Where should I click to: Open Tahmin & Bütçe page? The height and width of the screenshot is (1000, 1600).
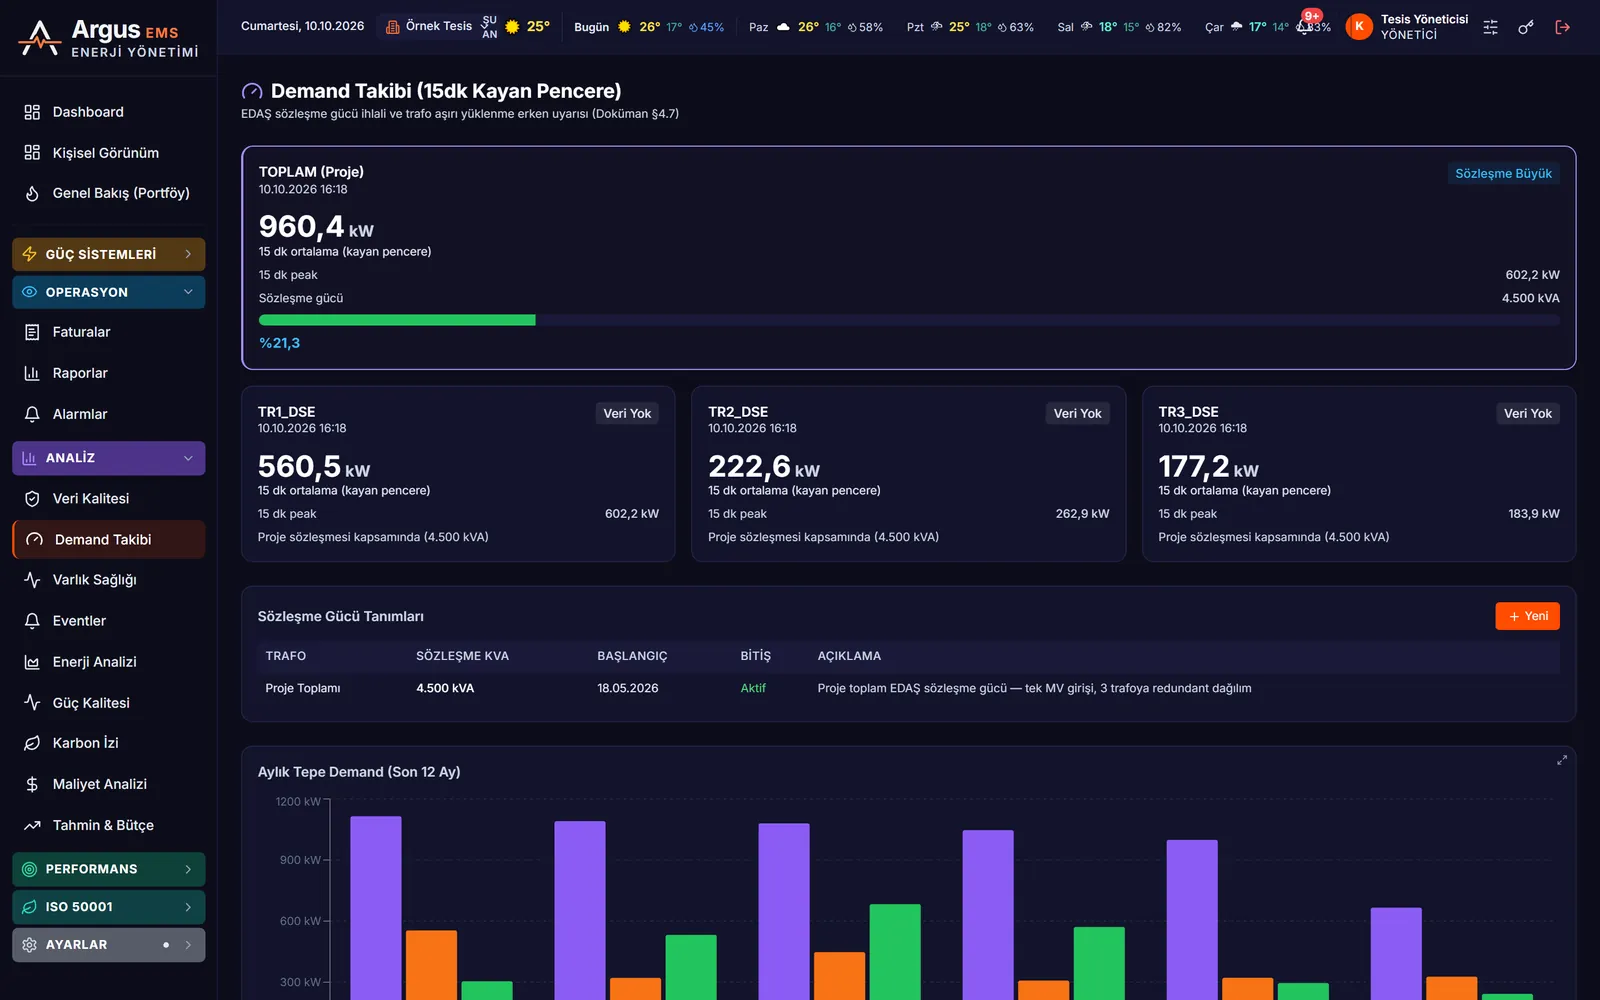[109, 825]
